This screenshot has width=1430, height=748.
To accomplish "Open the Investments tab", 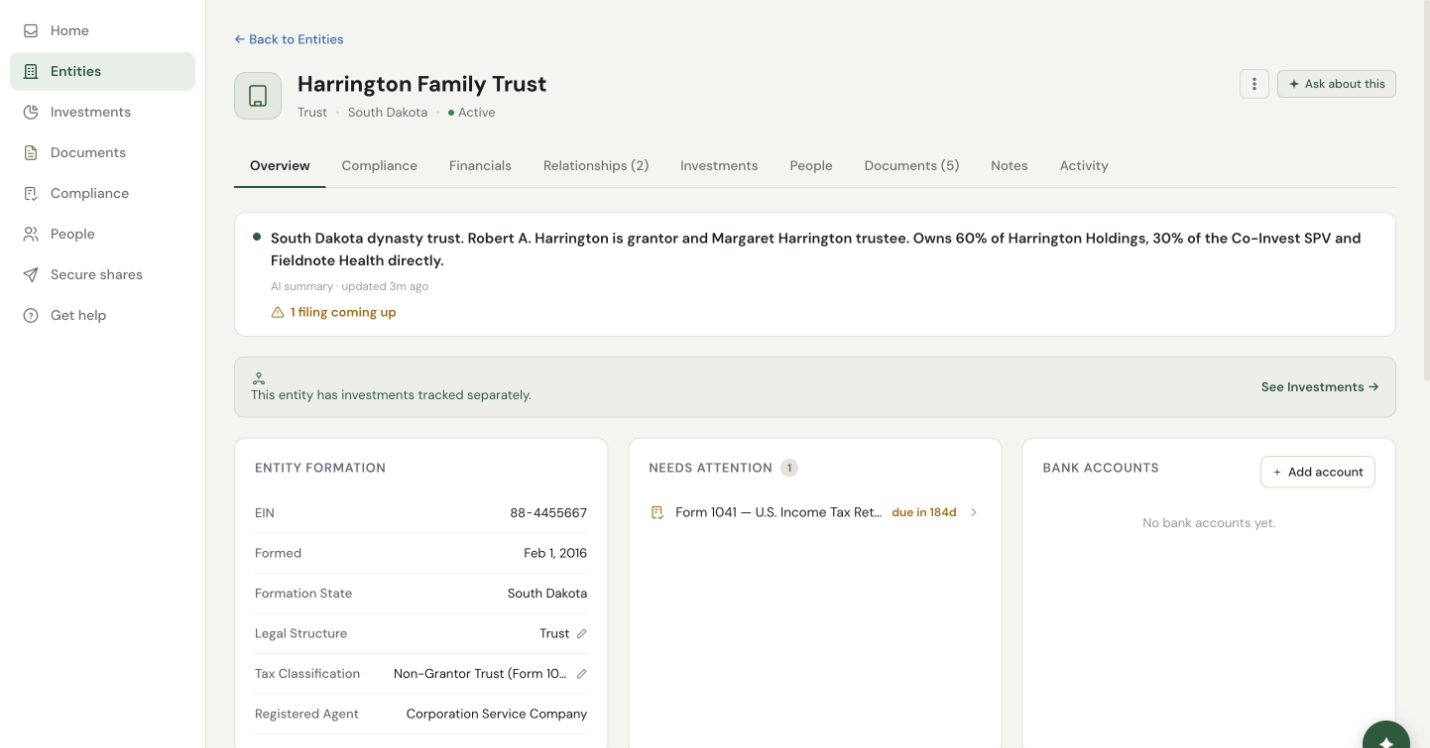I will pos(719,166).
